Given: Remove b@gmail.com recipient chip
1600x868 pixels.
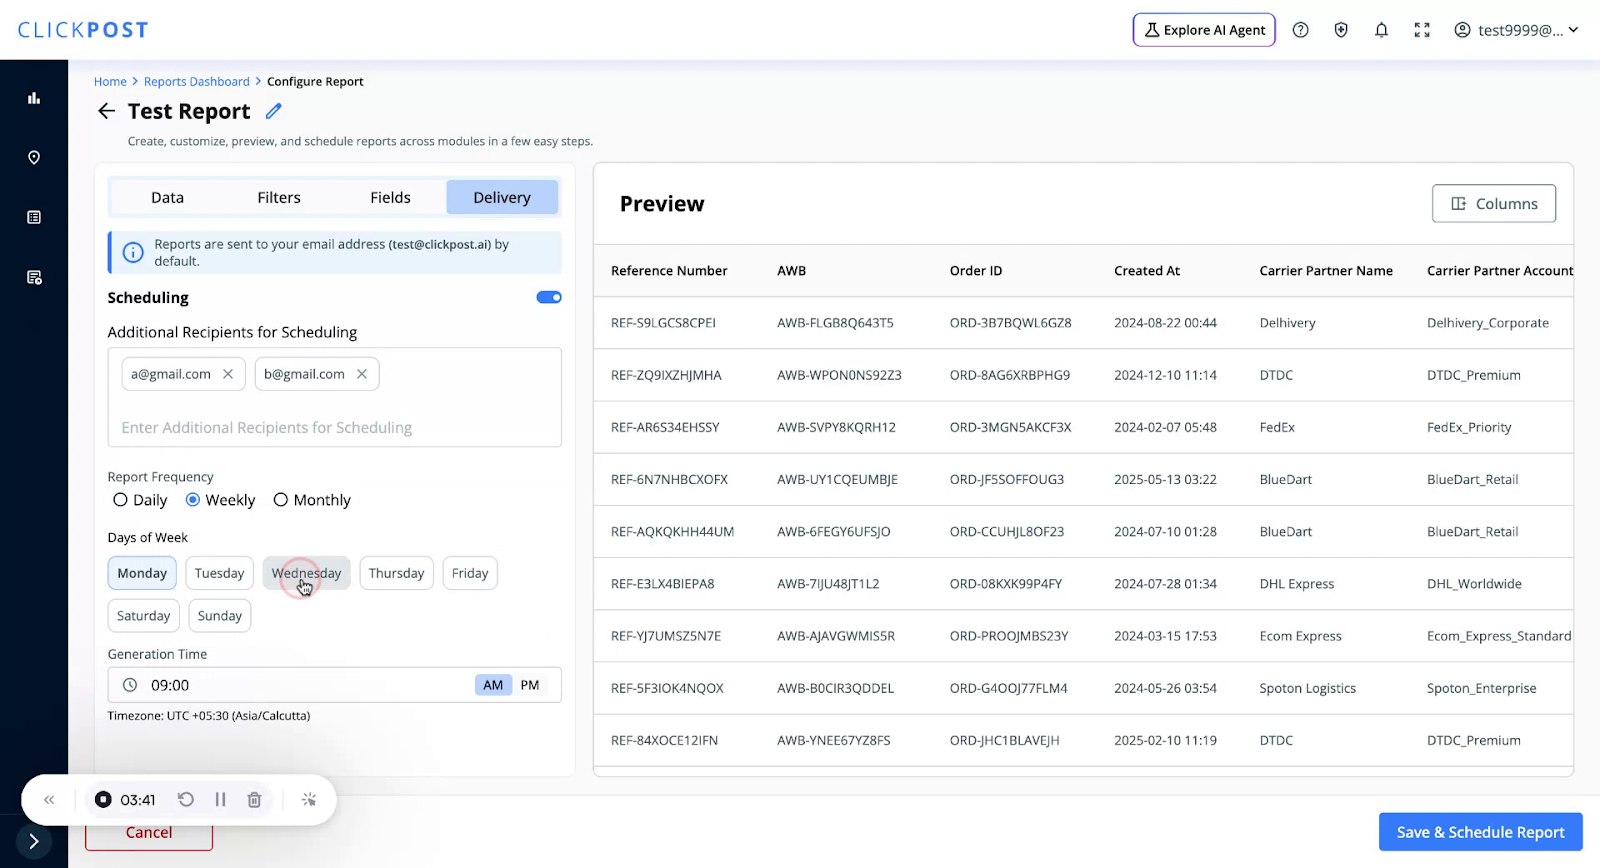Looking at the screenshot, I should point(362,374).
